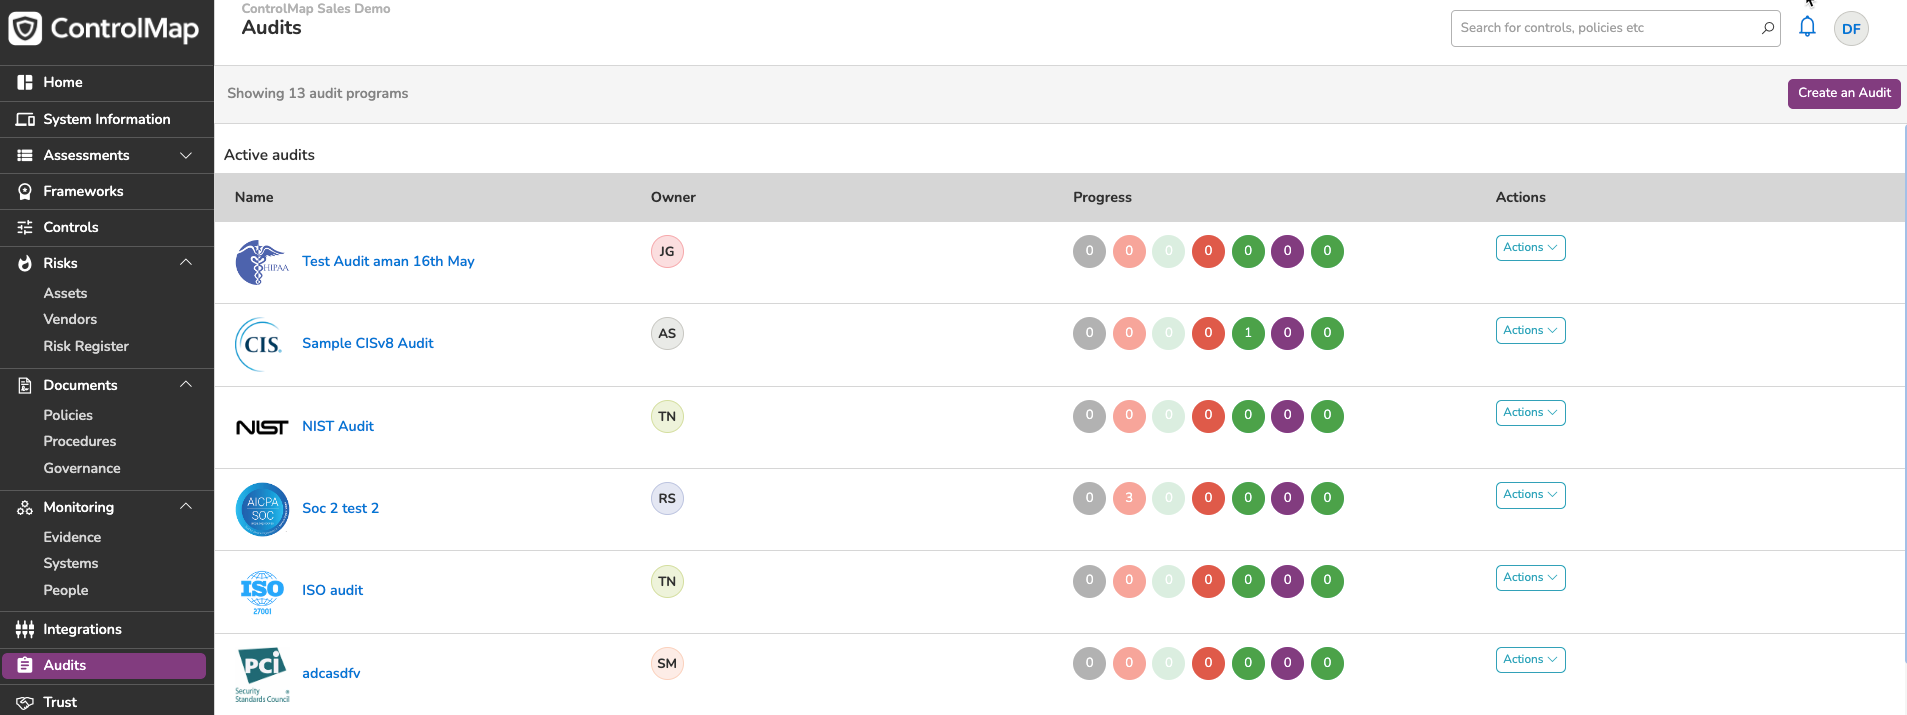This screenshot has height=715, width=1907.
Task: Click the AICPA SOC logo badge
Action: [x=262, y=509]
